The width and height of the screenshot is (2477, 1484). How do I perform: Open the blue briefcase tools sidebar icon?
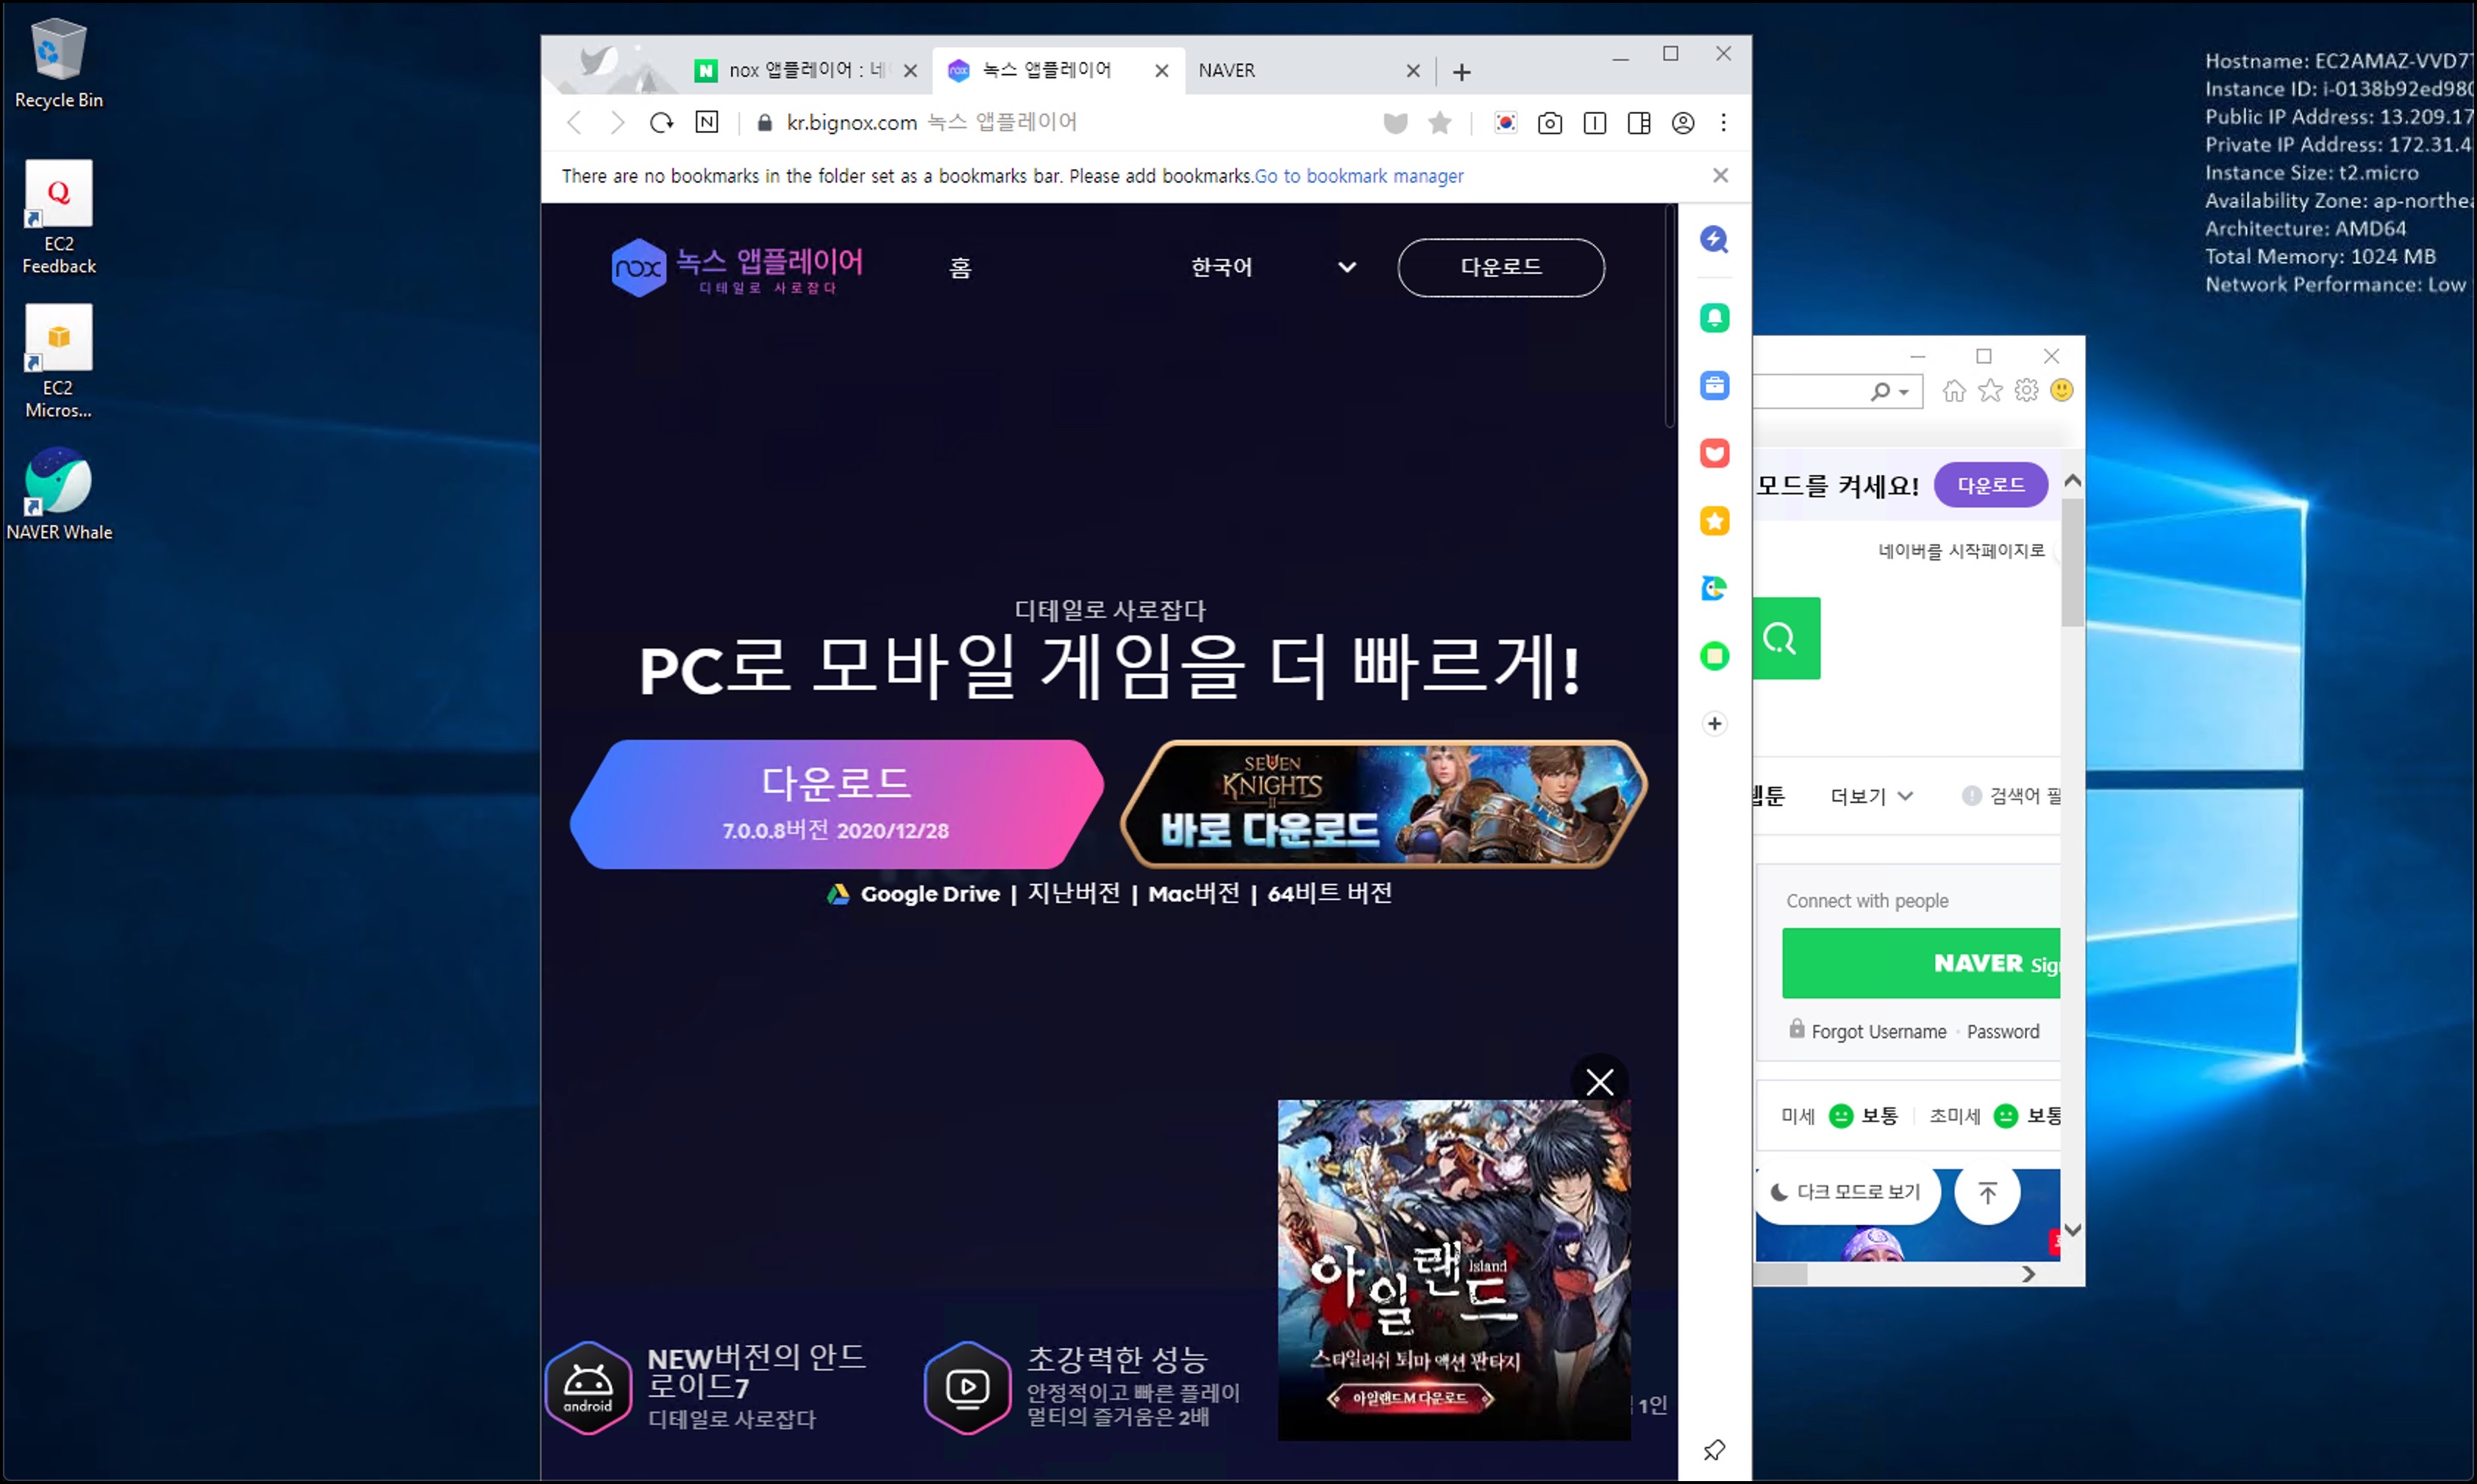coord(1714,386)
